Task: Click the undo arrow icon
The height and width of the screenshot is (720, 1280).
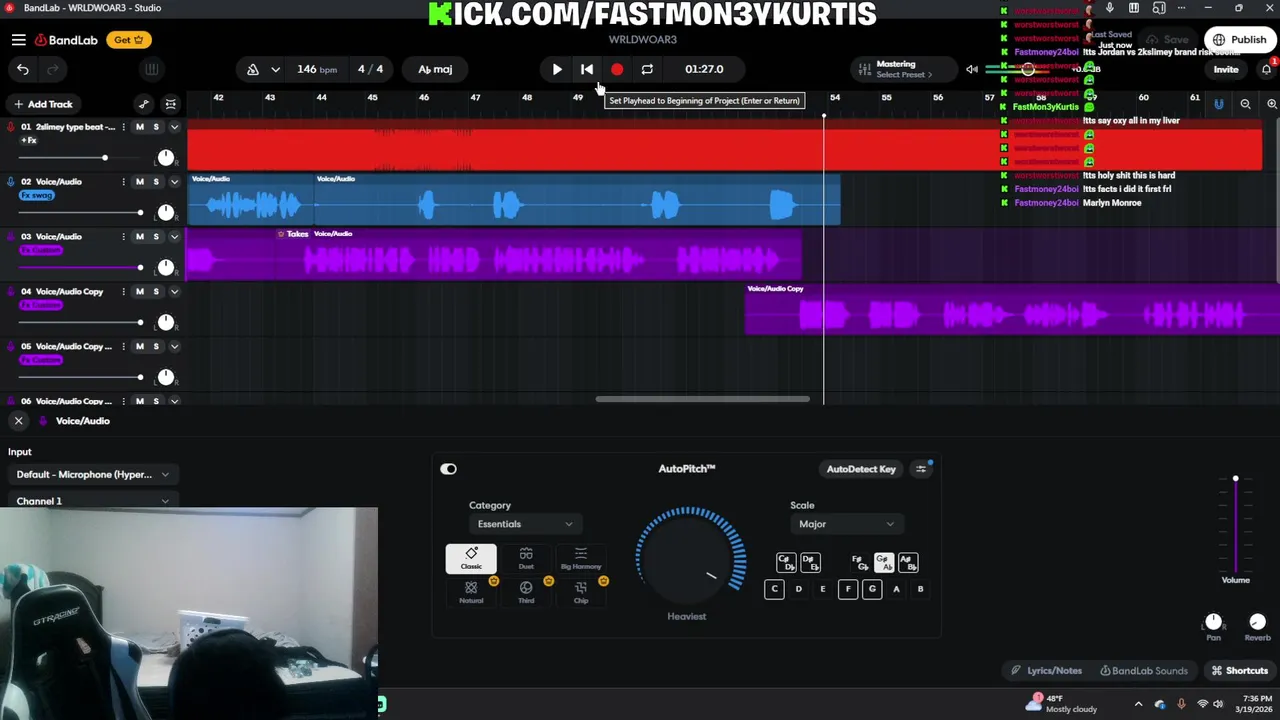Action: [23, 69]
